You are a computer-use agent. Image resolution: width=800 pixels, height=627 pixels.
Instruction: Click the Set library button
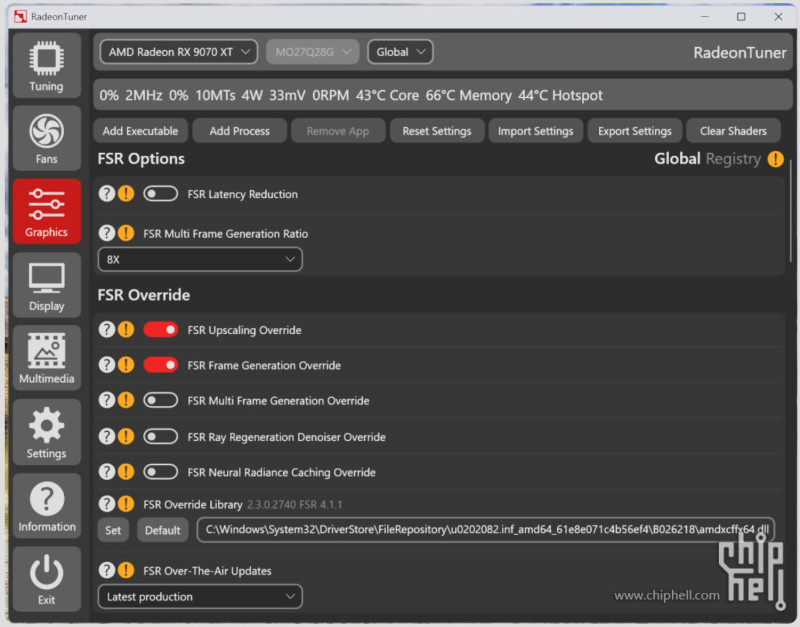113,530
